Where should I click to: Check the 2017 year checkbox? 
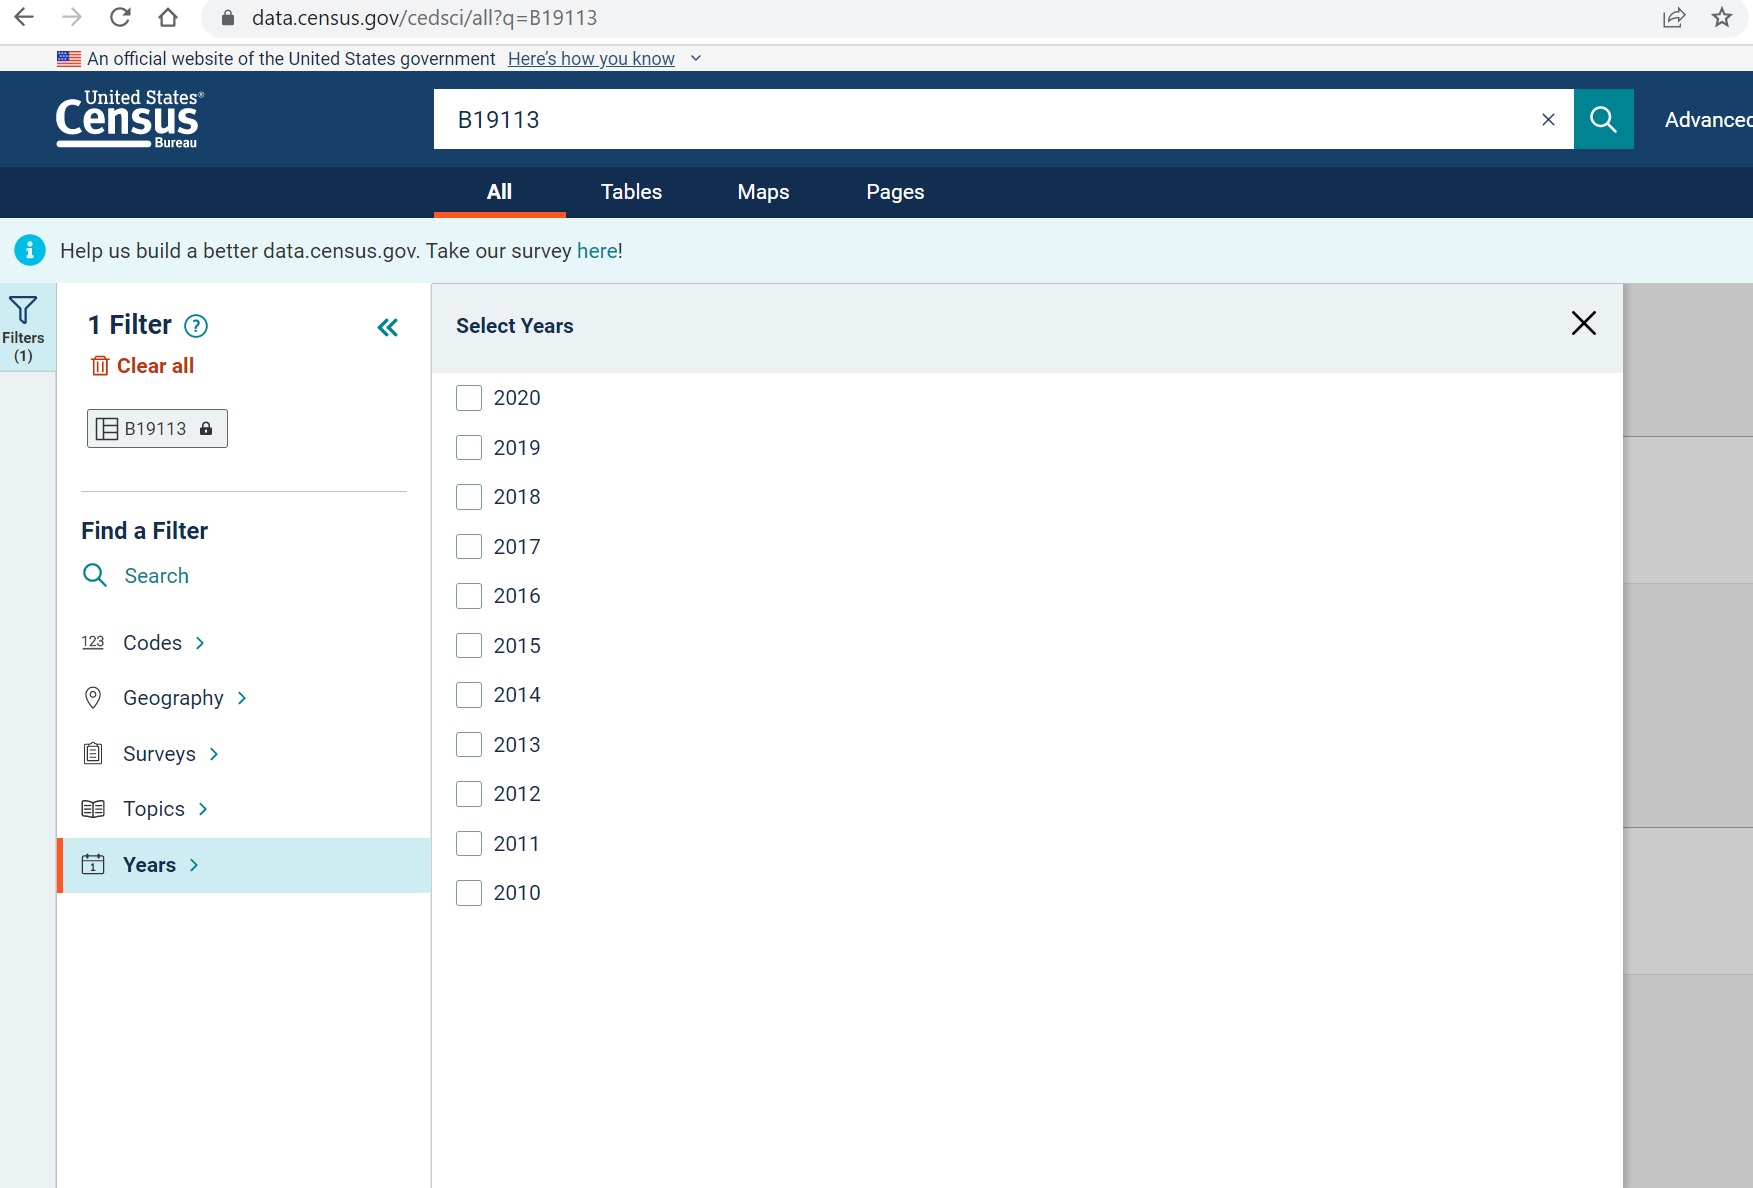[469, 546]
